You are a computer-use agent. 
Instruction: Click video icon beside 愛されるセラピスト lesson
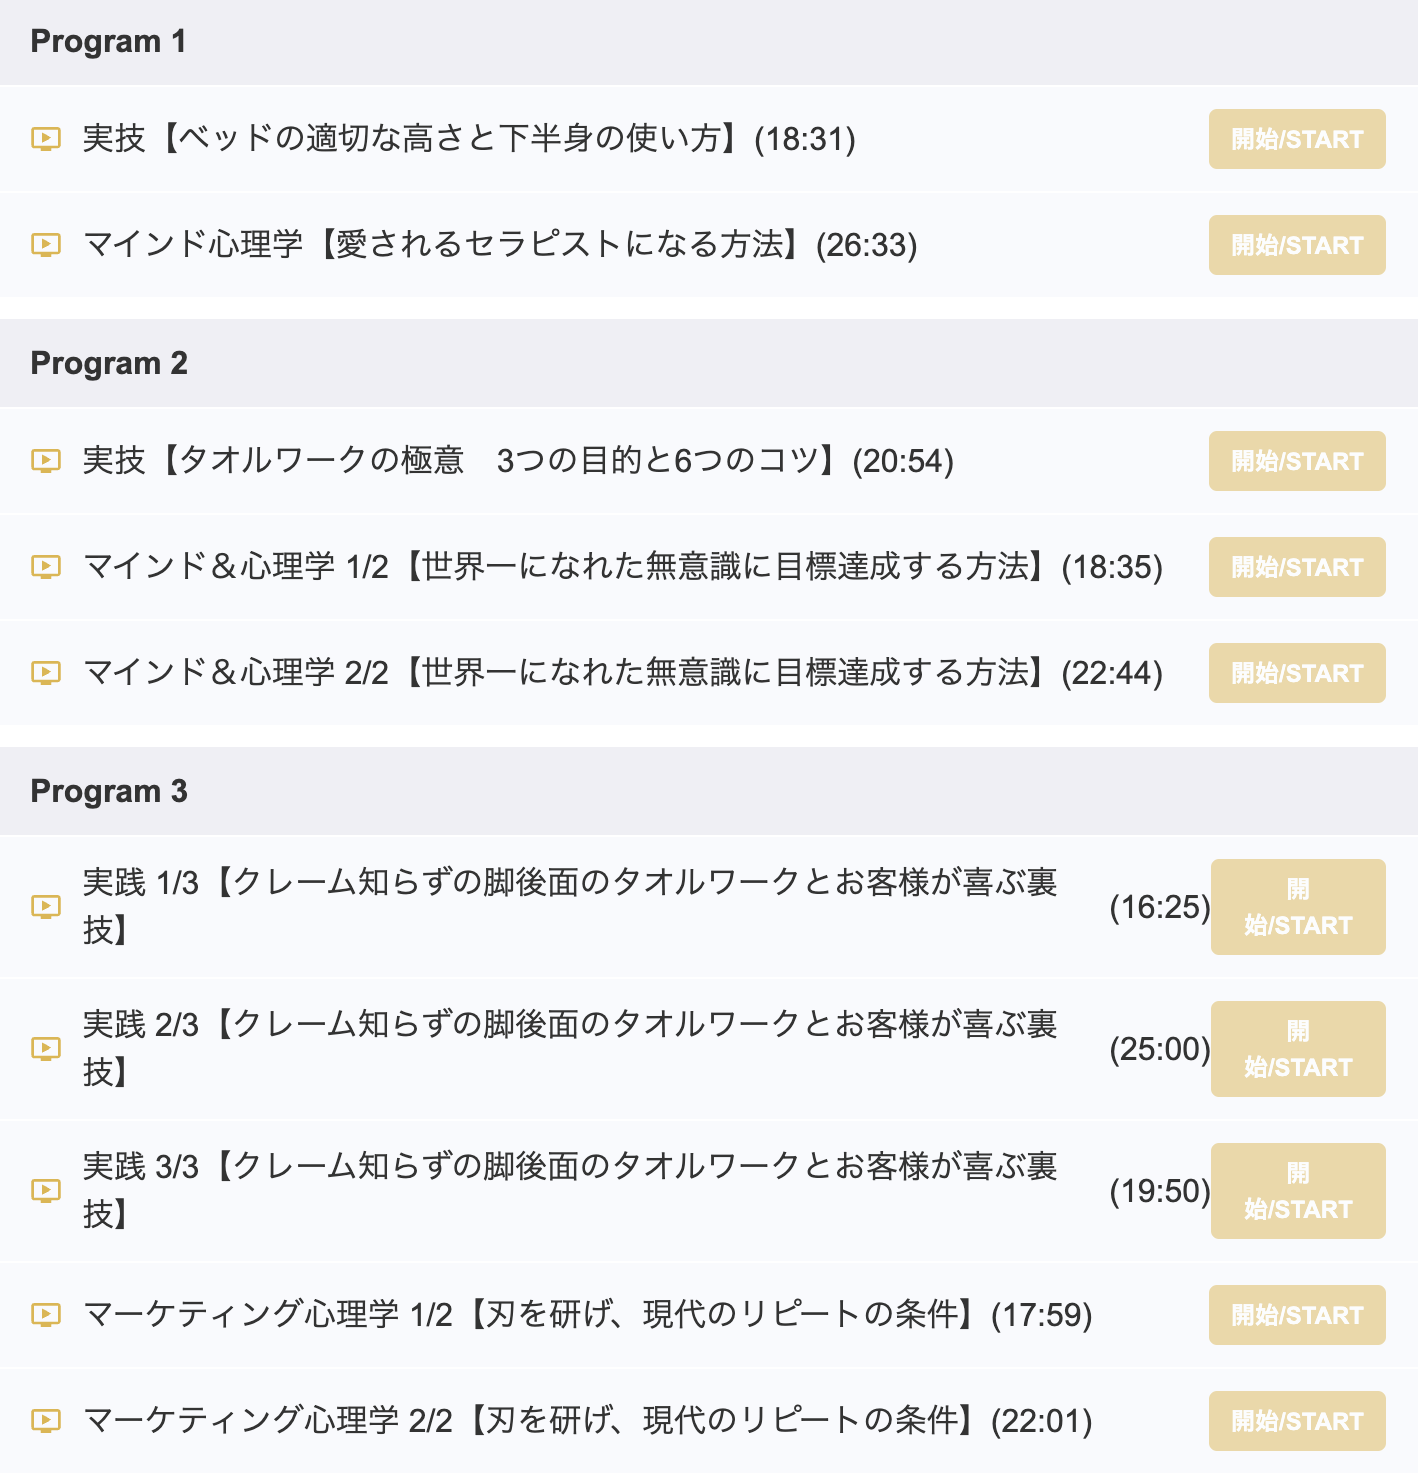(x=46, y=245)
